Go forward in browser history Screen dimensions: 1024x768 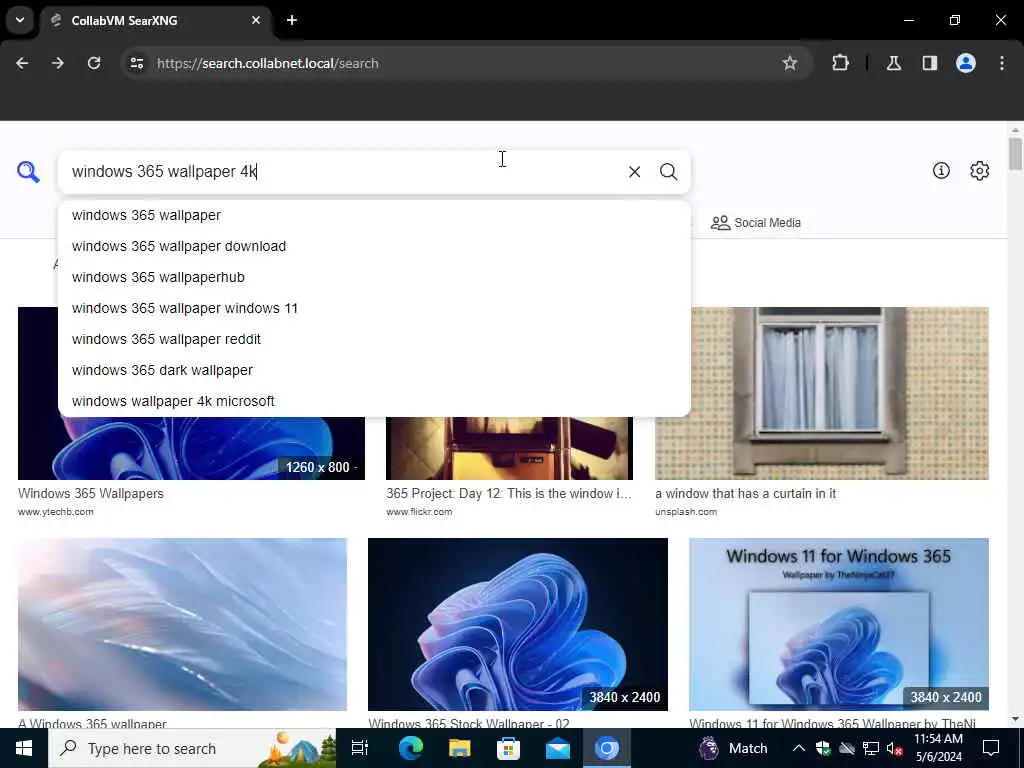tap(58, 63)
